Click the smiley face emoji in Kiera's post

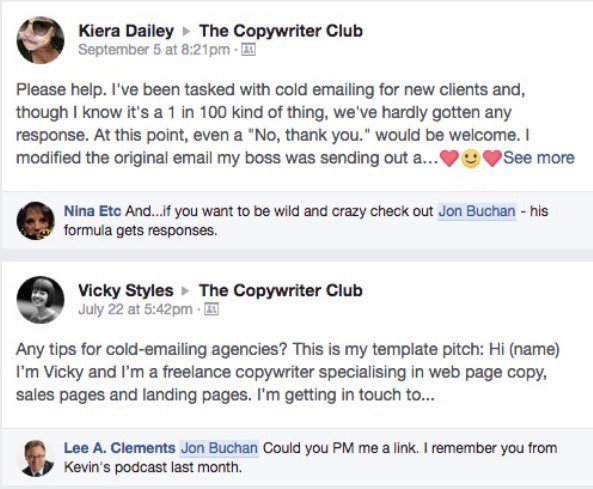[x=471, y=159]
